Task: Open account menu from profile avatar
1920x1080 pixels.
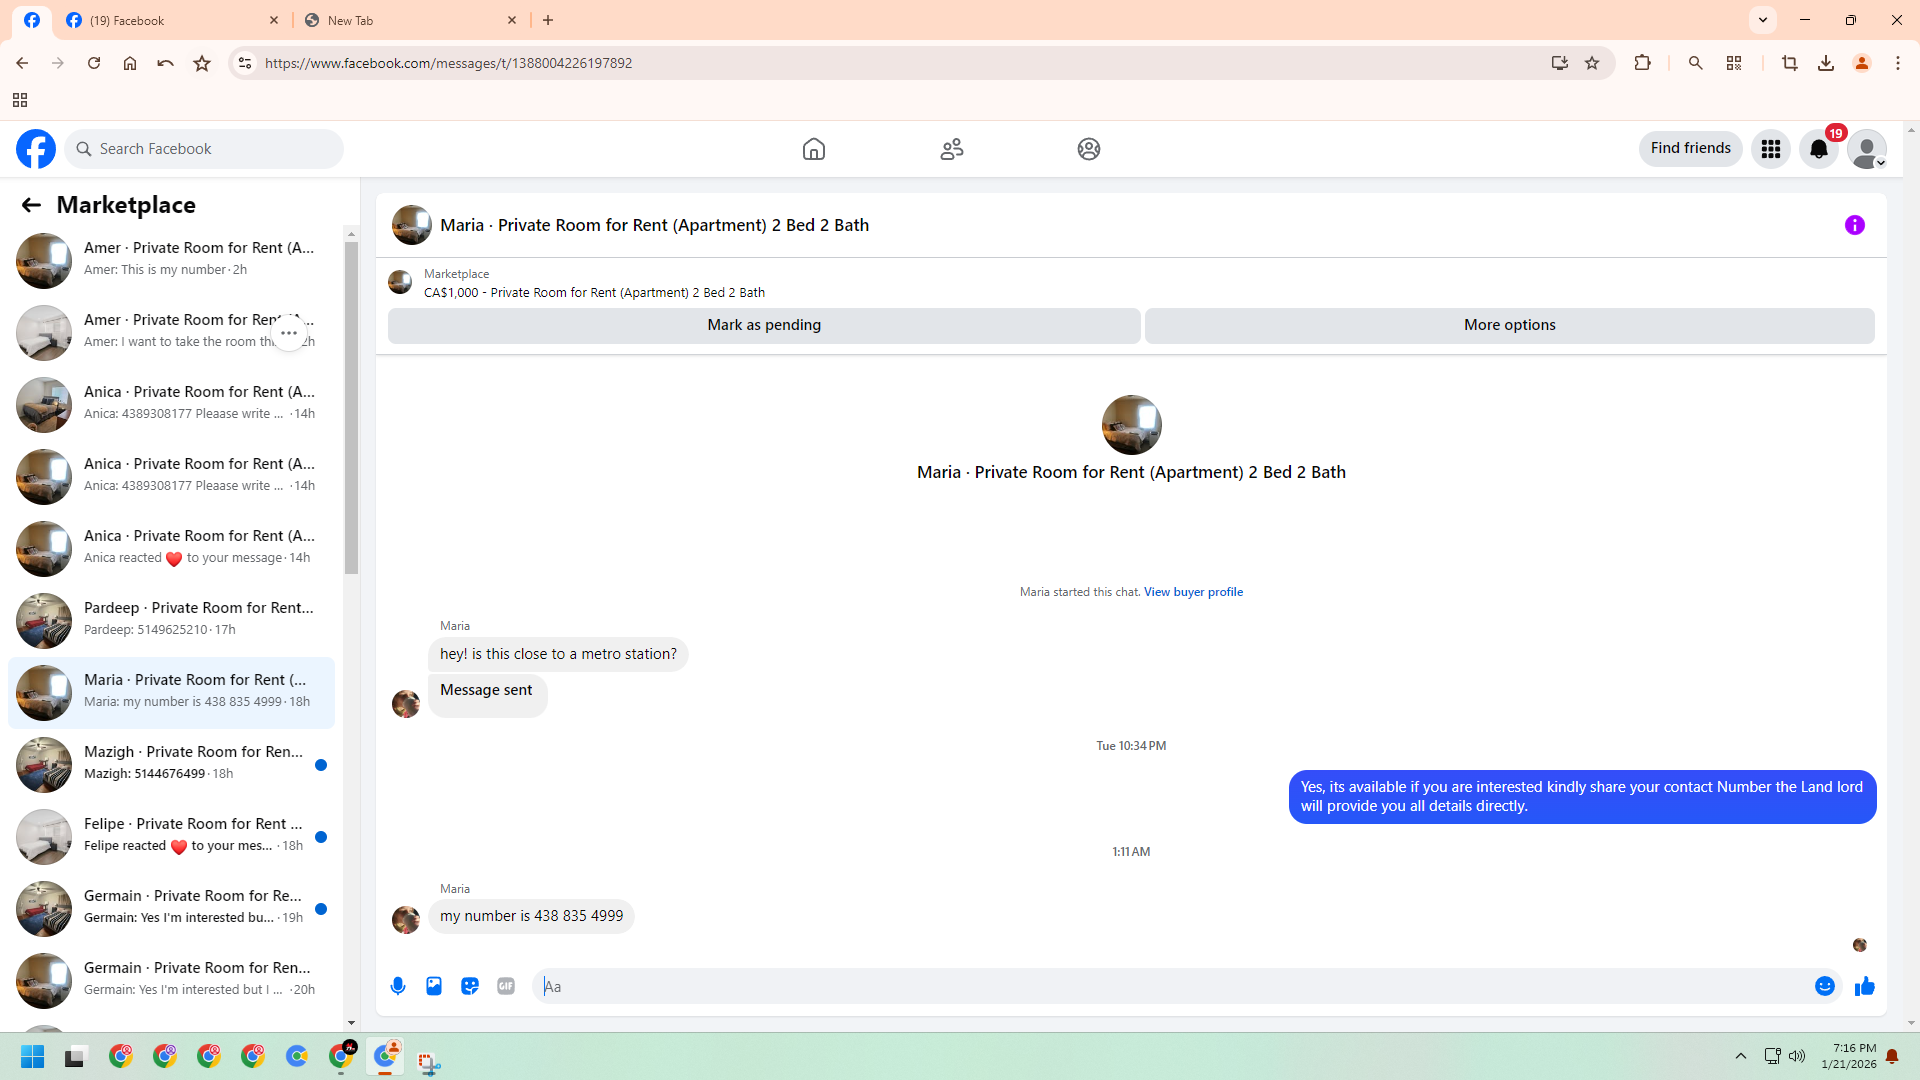Action: point(1866,149)
